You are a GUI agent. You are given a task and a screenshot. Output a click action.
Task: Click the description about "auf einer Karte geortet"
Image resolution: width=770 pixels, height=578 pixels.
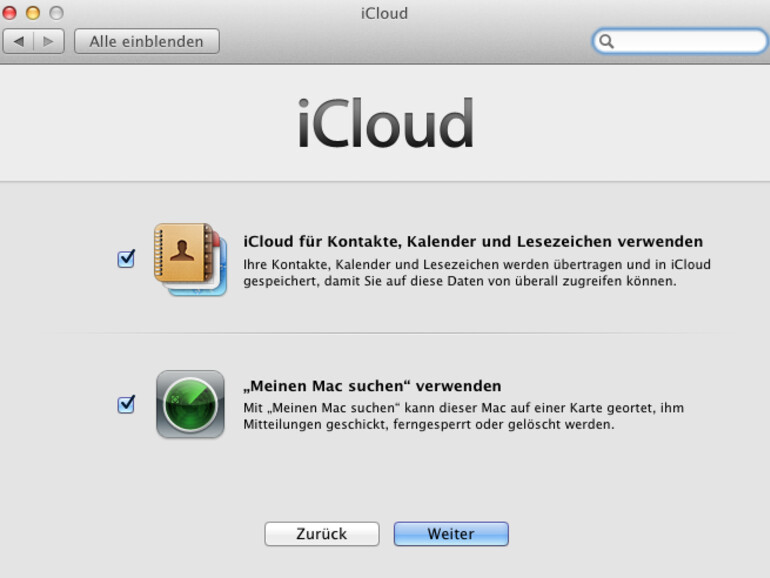pos(463,416)
